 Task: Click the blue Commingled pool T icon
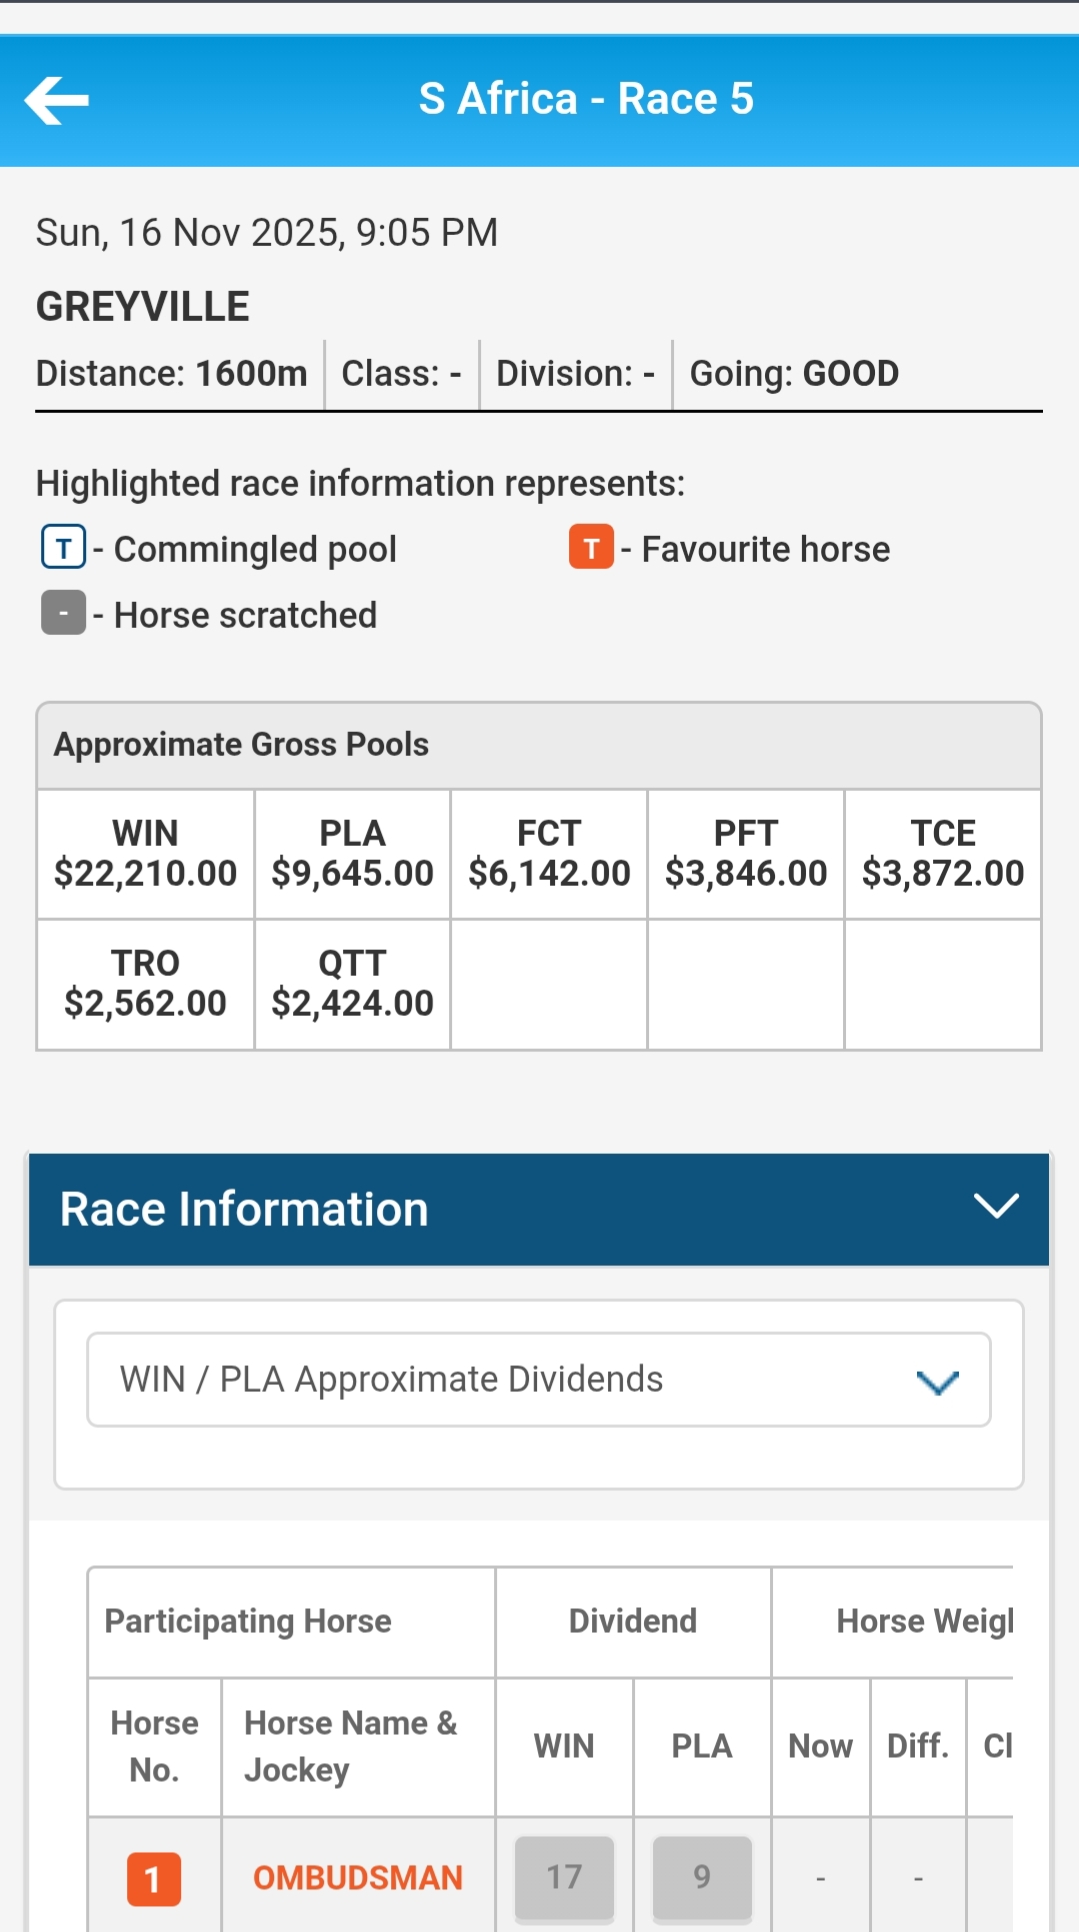63,548
